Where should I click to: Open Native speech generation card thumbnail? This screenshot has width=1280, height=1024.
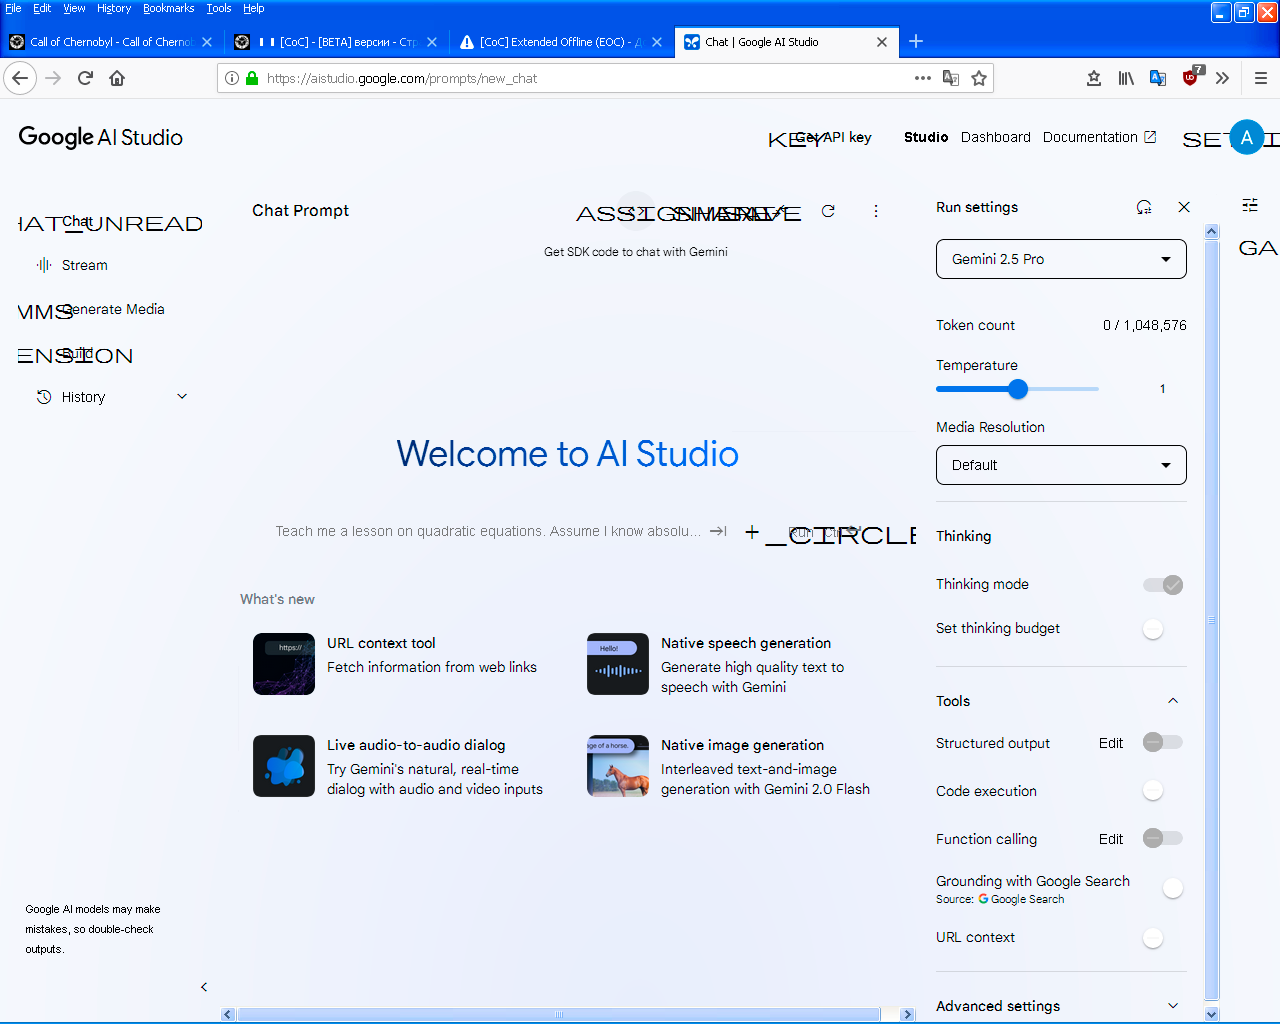pos(618,664)
